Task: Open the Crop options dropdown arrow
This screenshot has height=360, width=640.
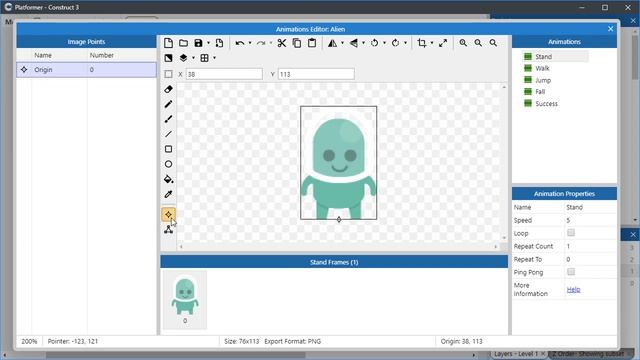Action: click(x=432, y=43)
